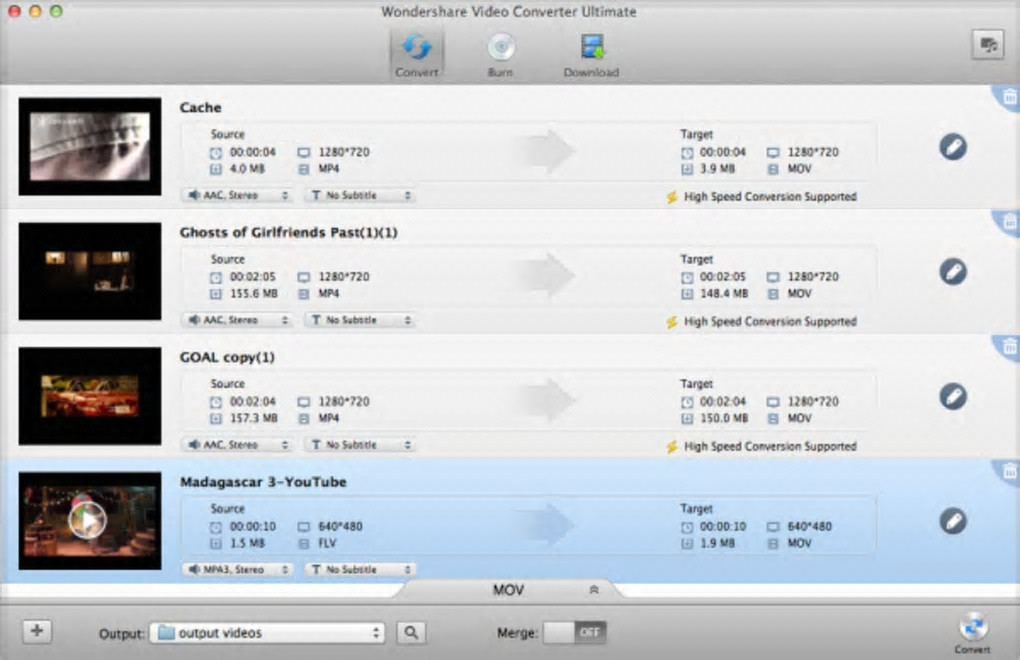Click the 157.3 MB source size
Image resolution: width=1020 pixels, height=660 pixels.
(x=254, y=418)
